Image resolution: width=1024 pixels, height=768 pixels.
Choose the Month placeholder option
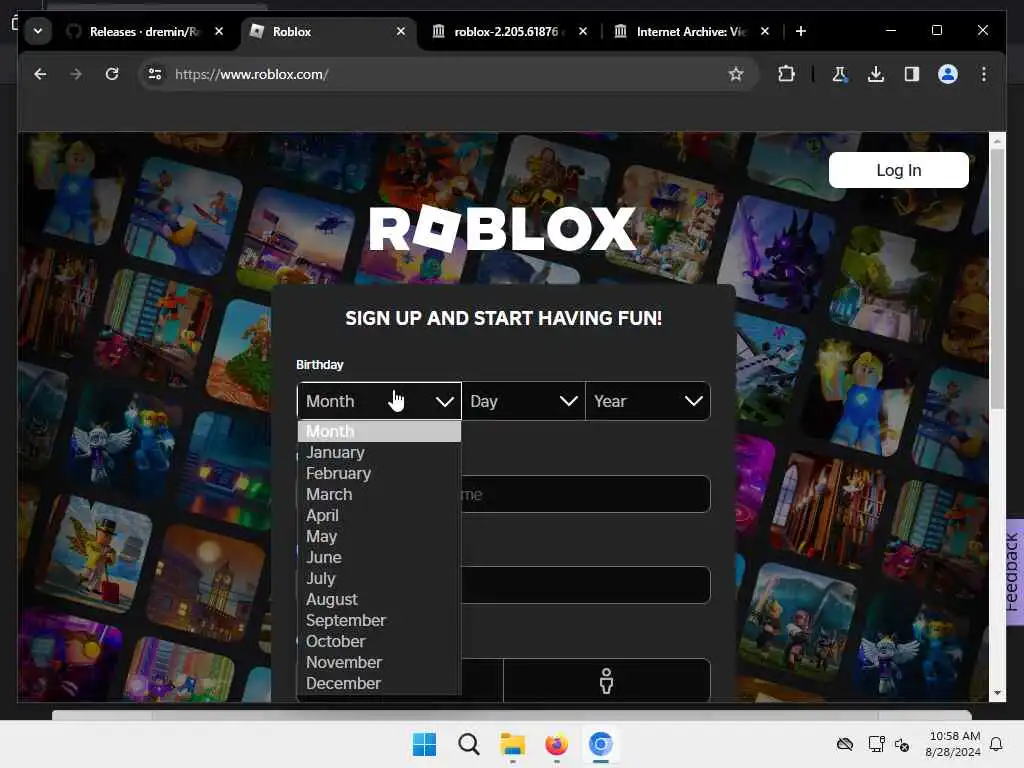pos(379,432)
